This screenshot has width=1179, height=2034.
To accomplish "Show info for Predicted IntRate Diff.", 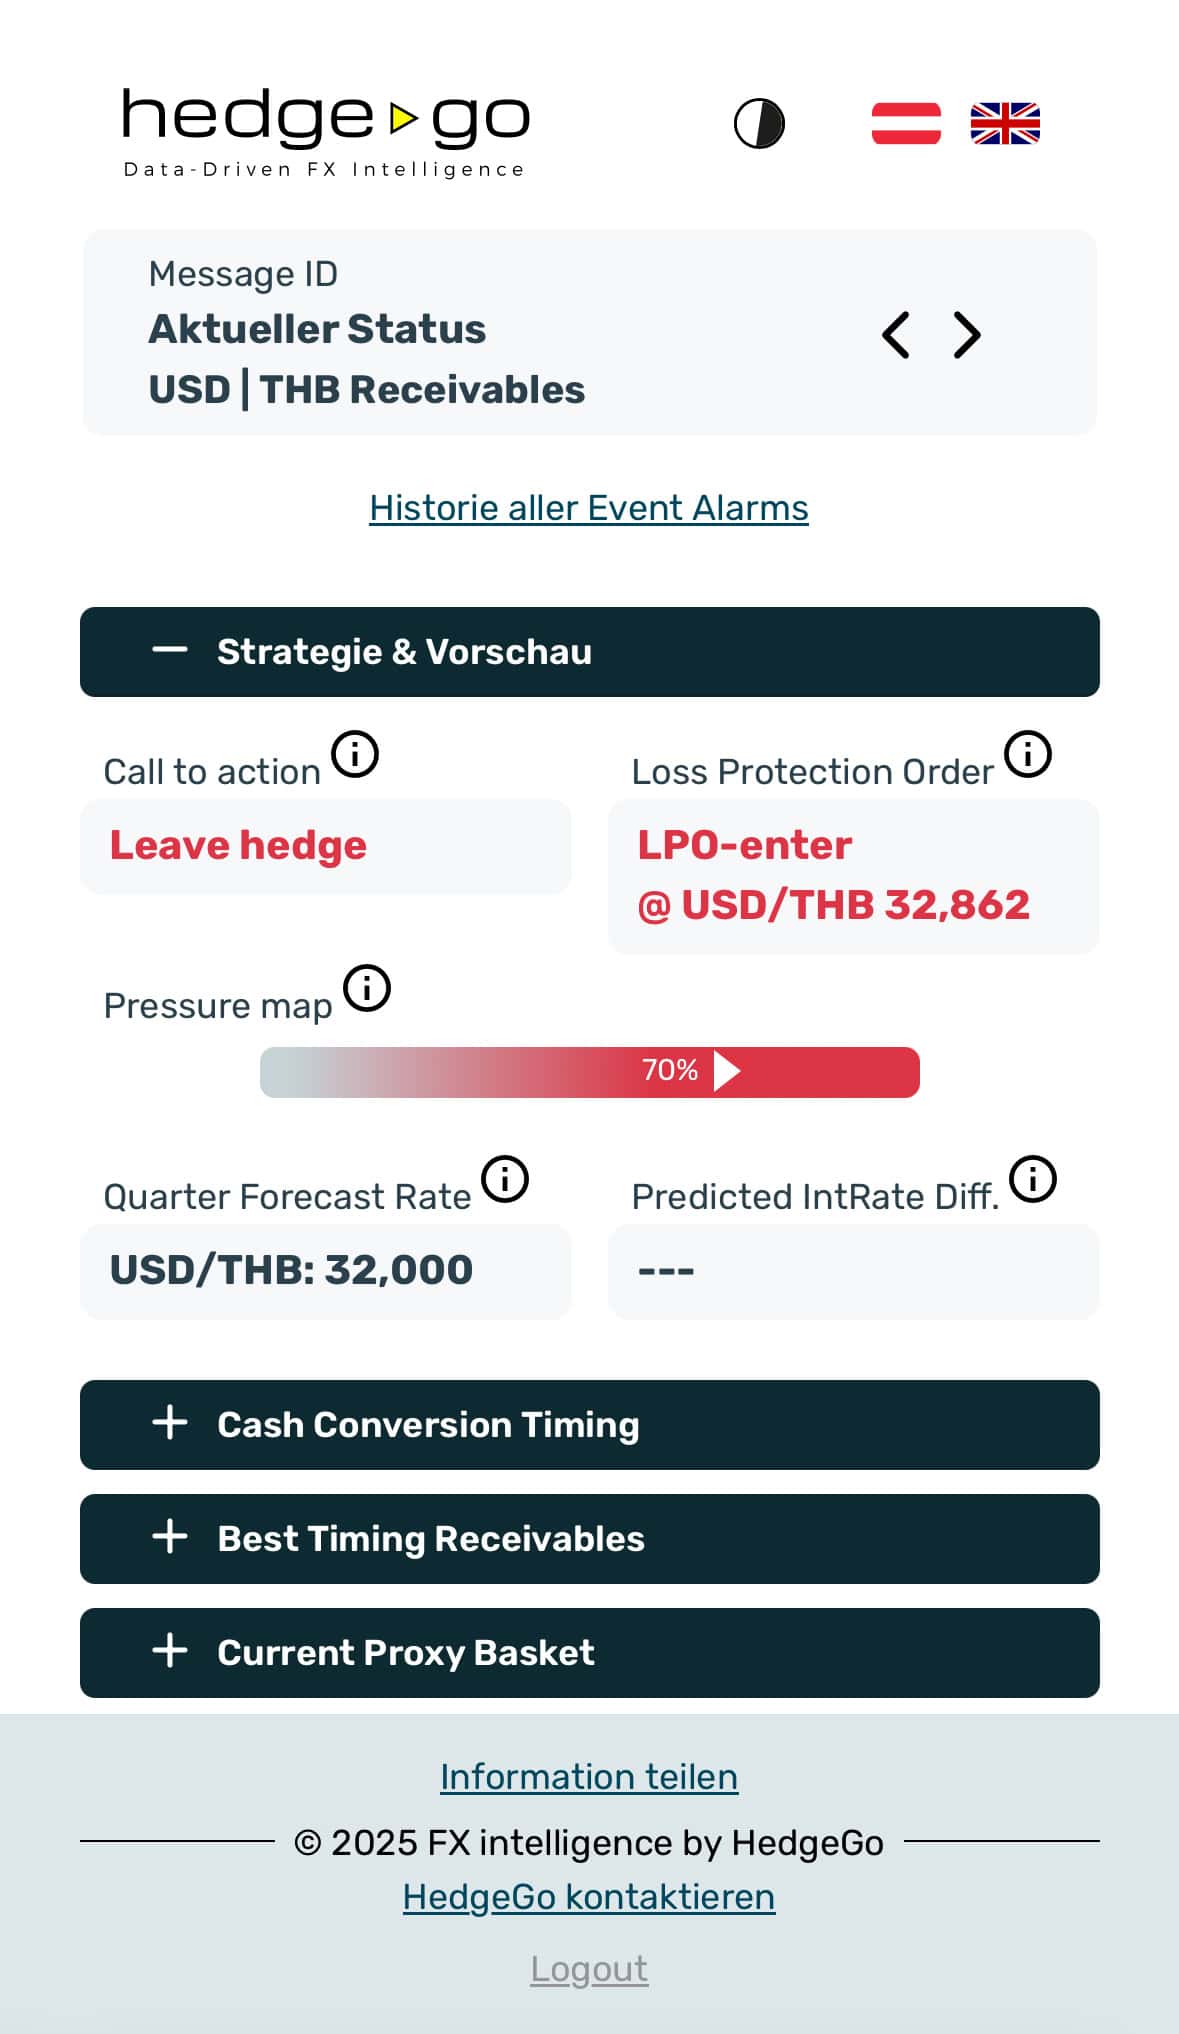I will (1033, 1179).
